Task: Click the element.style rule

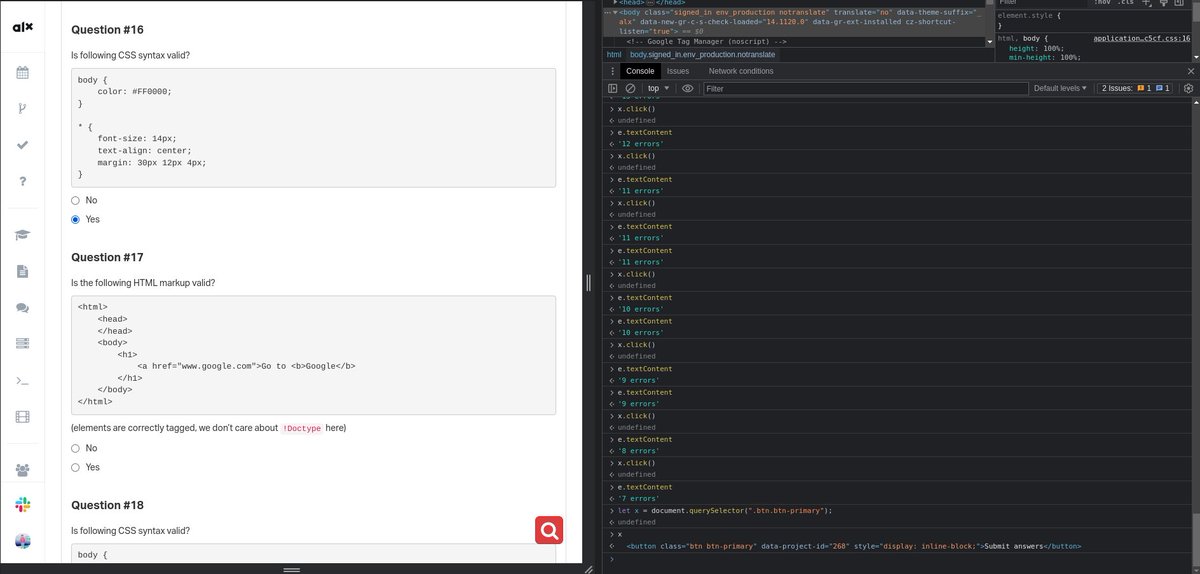Action: click(1030, 17)
